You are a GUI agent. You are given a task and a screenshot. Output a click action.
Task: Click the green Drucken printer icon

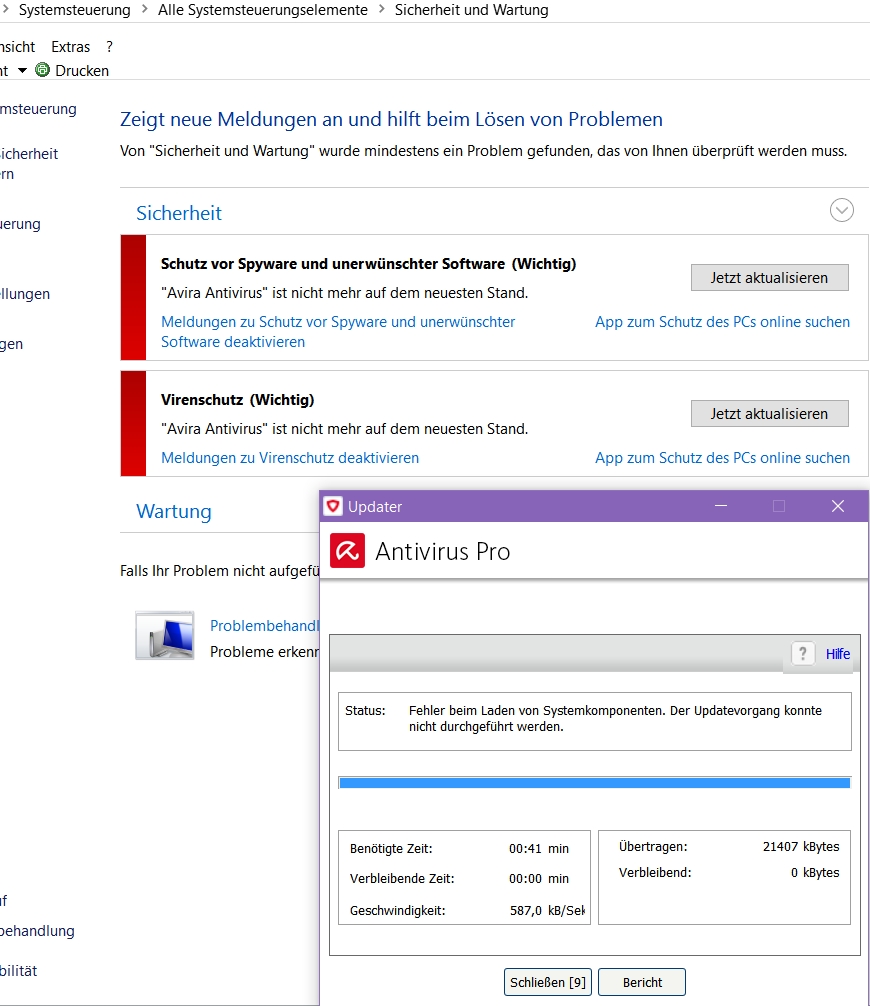pos(42,70)
